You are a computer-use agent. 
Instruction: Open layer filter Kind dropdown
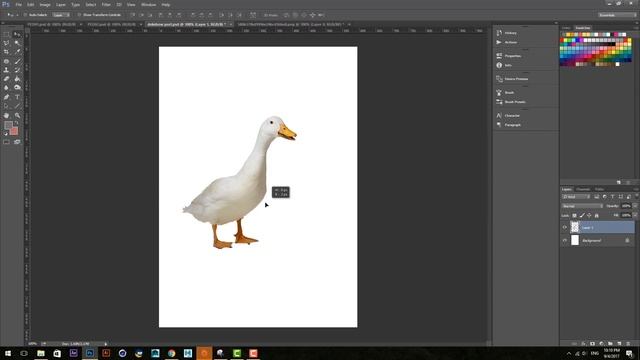[576, 197]
